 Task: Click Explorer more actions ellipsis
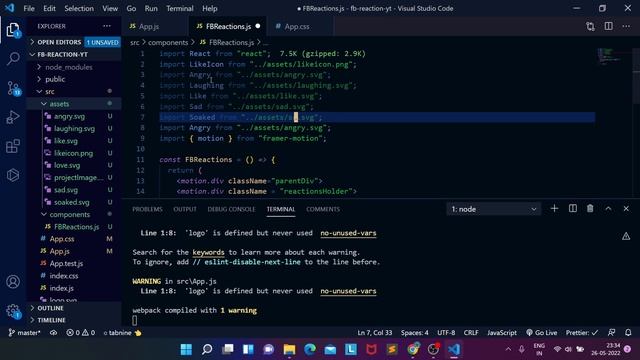click(x=107, y=26)
